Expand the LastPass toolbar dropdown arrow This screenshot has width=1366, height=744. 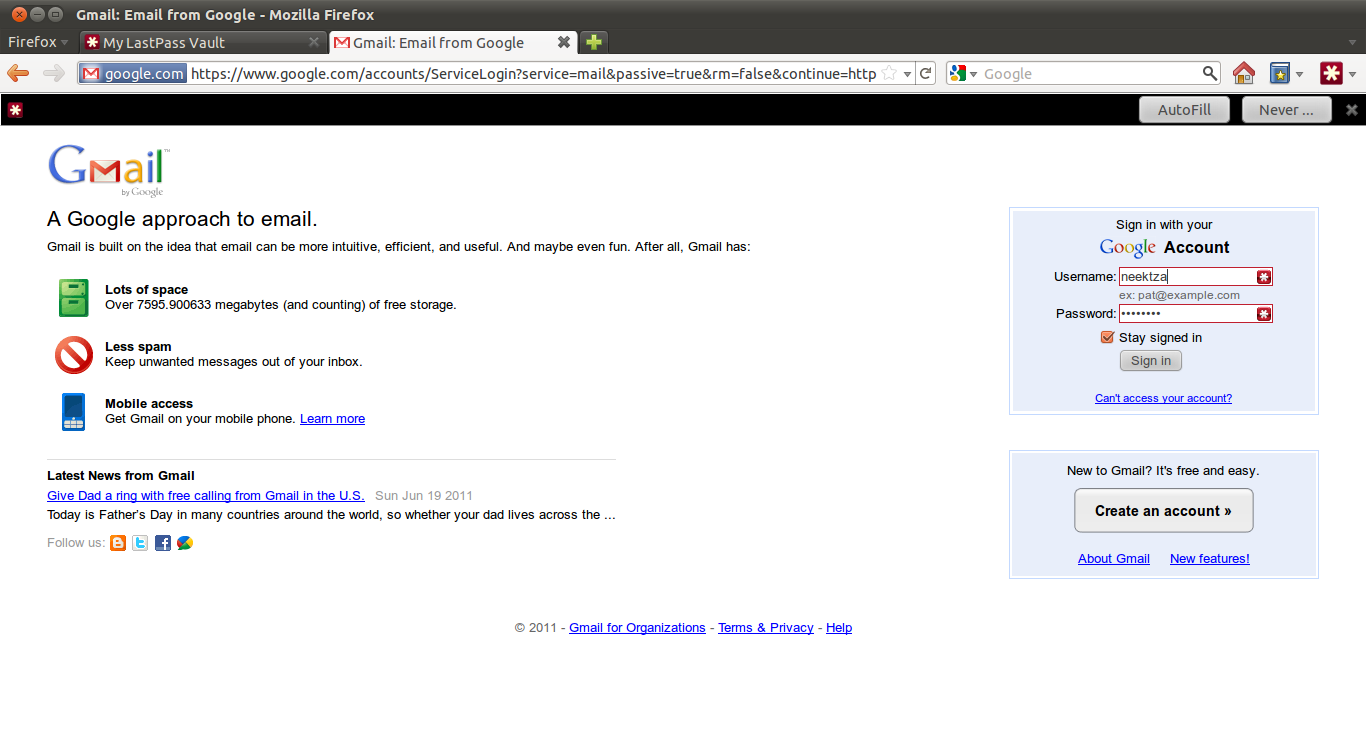1352,74
